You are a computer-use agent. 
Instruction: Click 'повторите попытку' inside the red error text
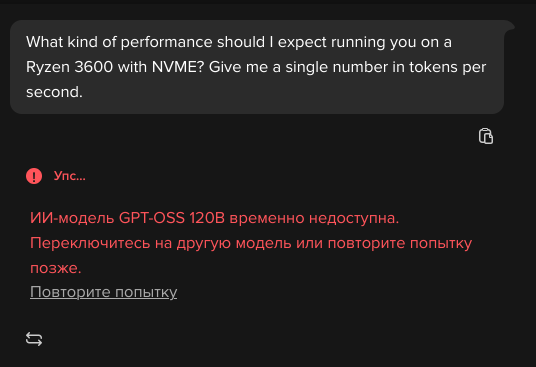point(400,243)
